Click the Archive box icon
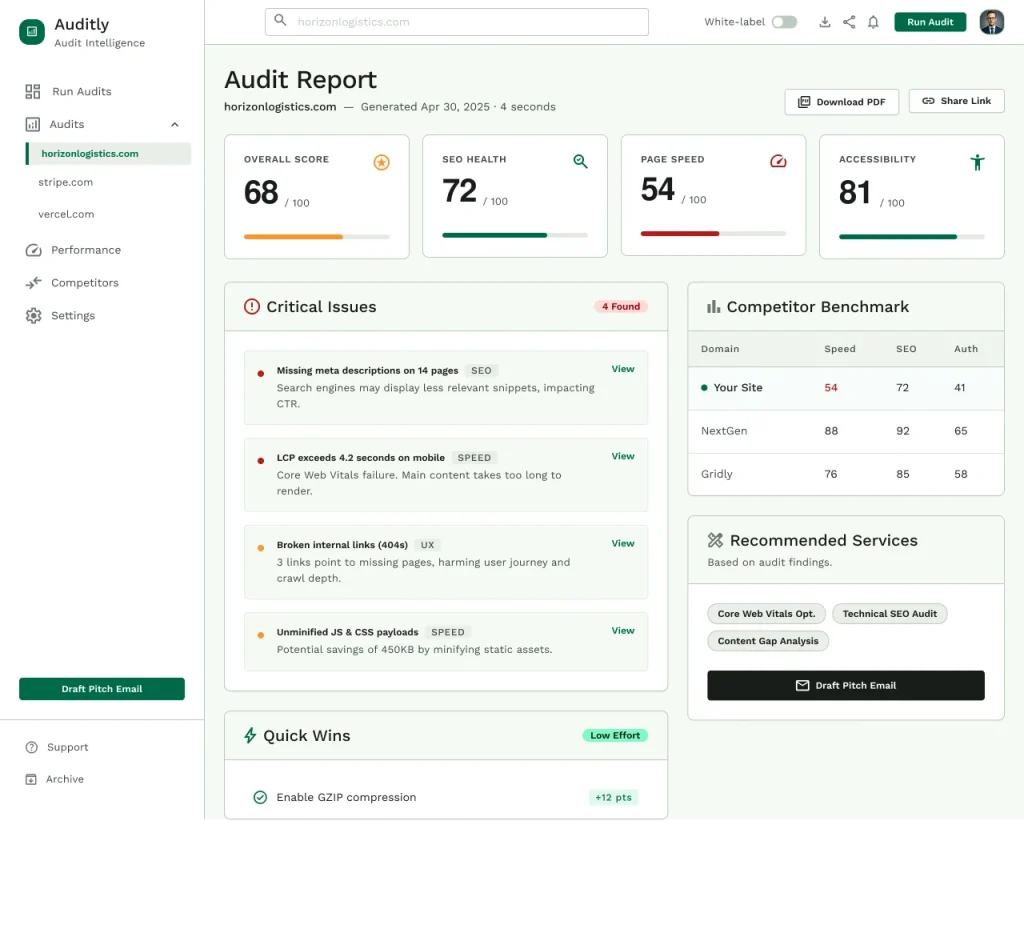This screenshot has height=933, width=1024. pos(31,779)
